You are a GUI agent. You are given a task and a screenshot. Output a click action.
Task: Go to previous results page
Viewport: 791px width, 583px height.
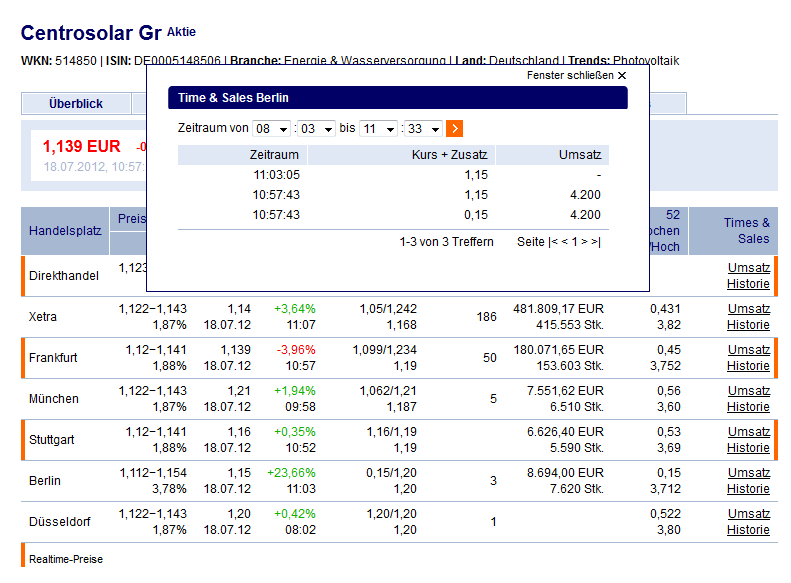click(566, 242)
